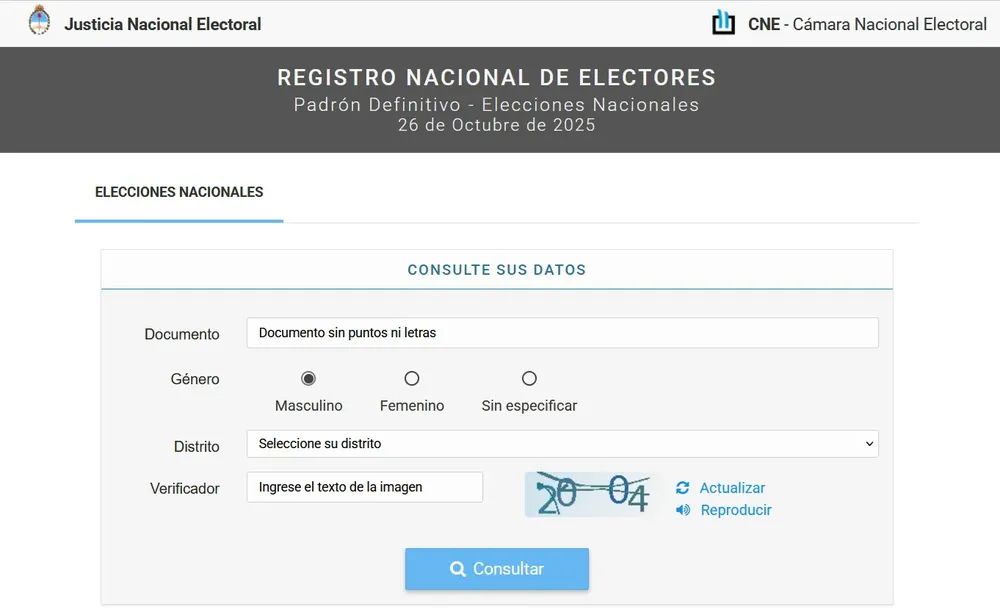Image resolution: width=1000 pixels, height=612 pixels.
Task: Click the Consulte Sus Datos panel heading
Action: point(497,270)
